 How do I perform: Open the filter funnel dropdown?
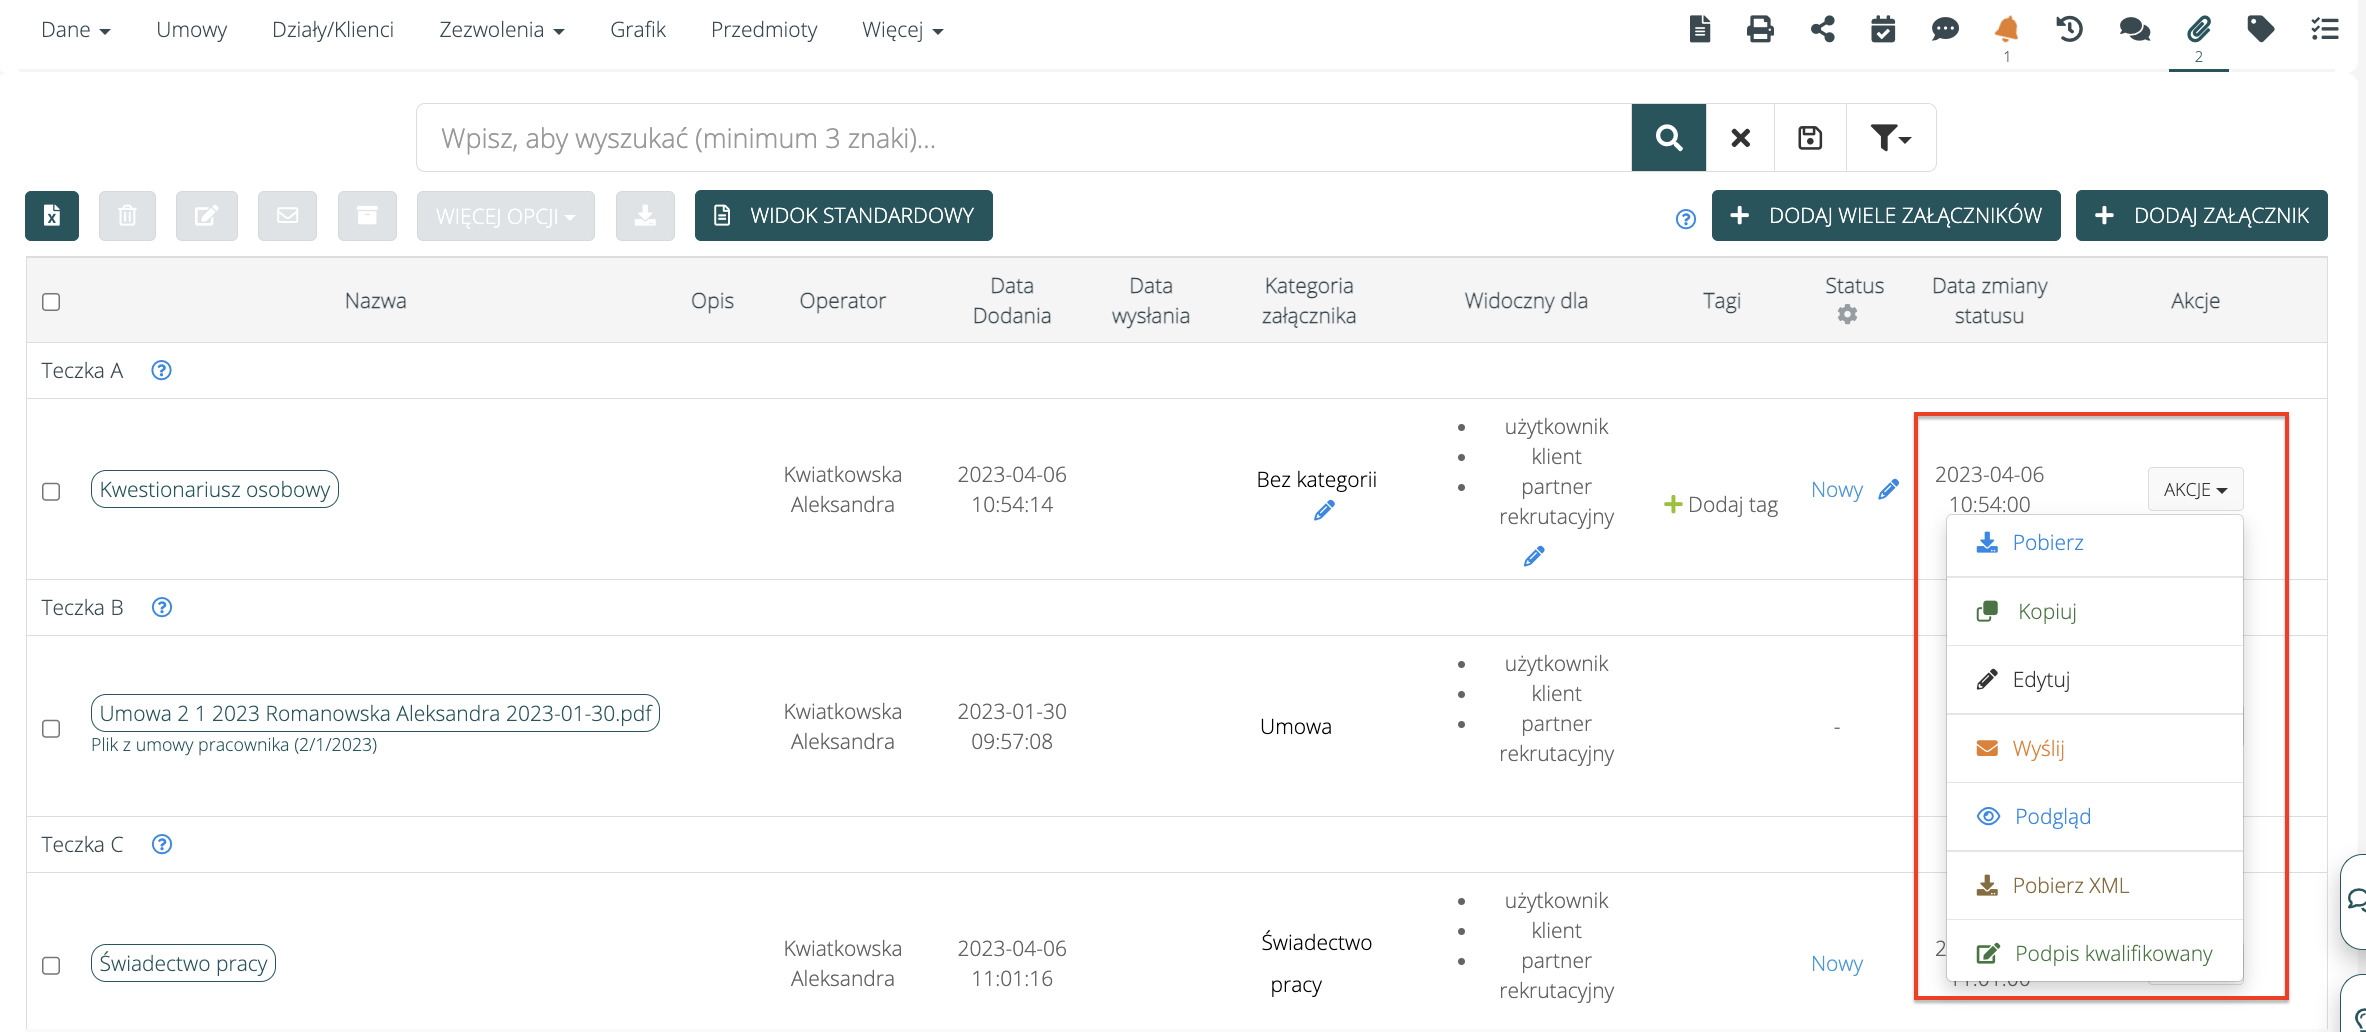click(1890, 138)
